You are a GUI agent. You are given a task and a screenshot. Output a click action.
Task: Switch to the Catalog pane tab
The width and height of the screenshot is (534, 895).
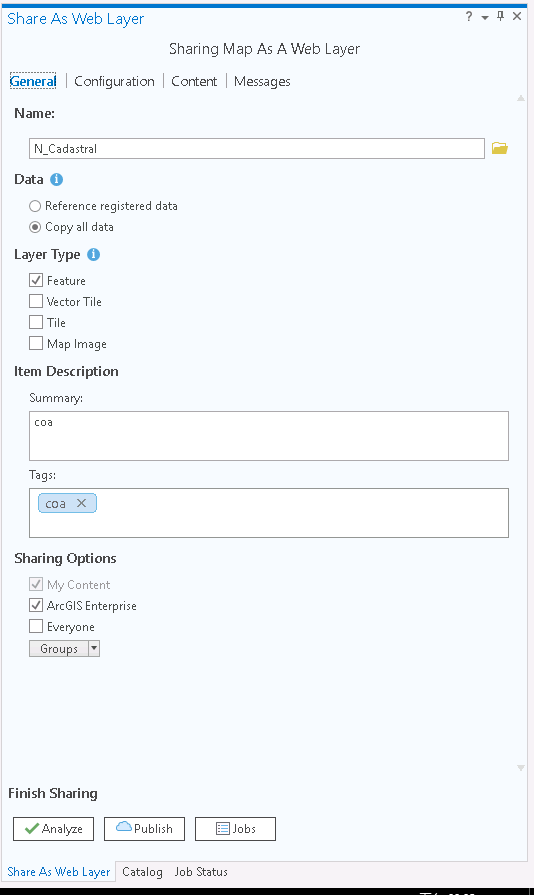[142, 872]
